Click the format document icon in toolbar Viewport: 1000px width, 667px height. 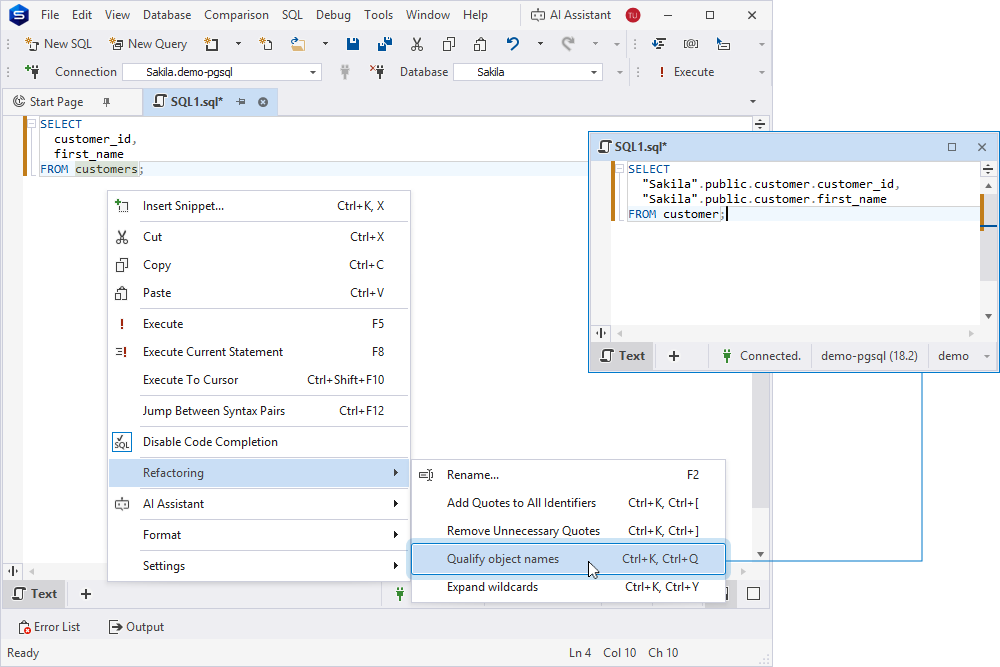[659, 44]
